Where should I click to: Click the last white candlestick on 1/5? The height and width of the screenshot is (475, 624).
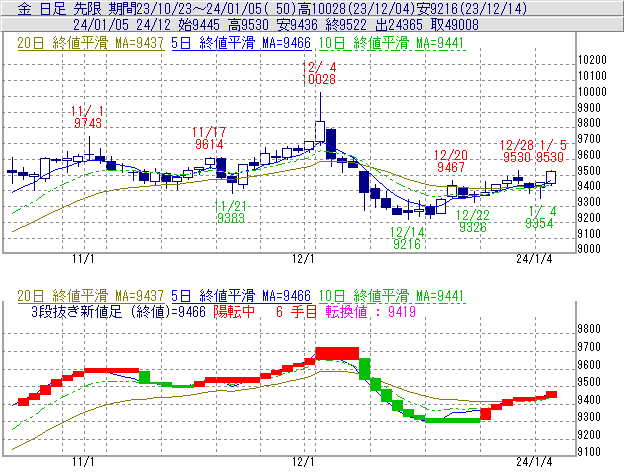click(551, 177)
